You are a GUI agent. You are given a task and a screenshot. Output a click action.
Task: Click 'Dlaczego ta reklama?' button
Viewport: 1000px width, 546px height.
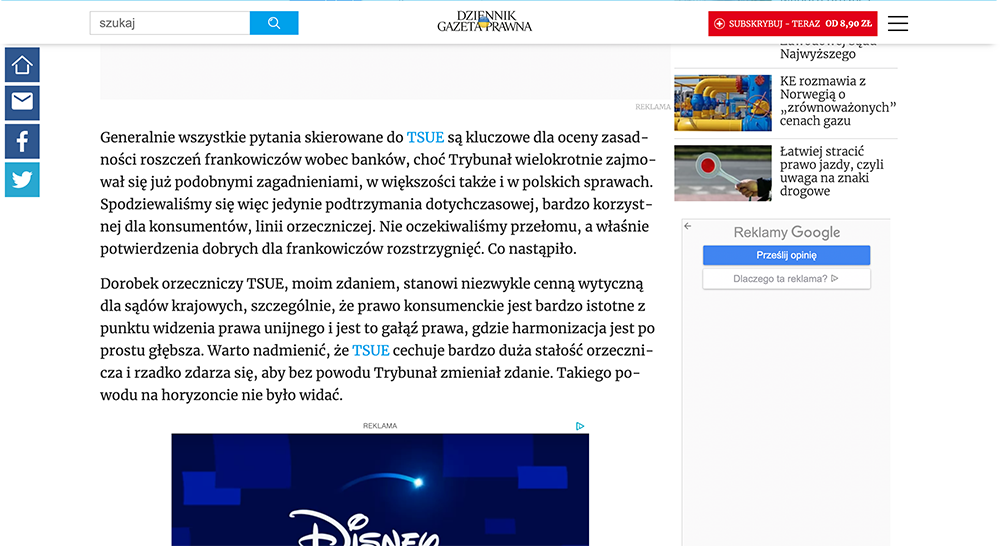(786, 279)
